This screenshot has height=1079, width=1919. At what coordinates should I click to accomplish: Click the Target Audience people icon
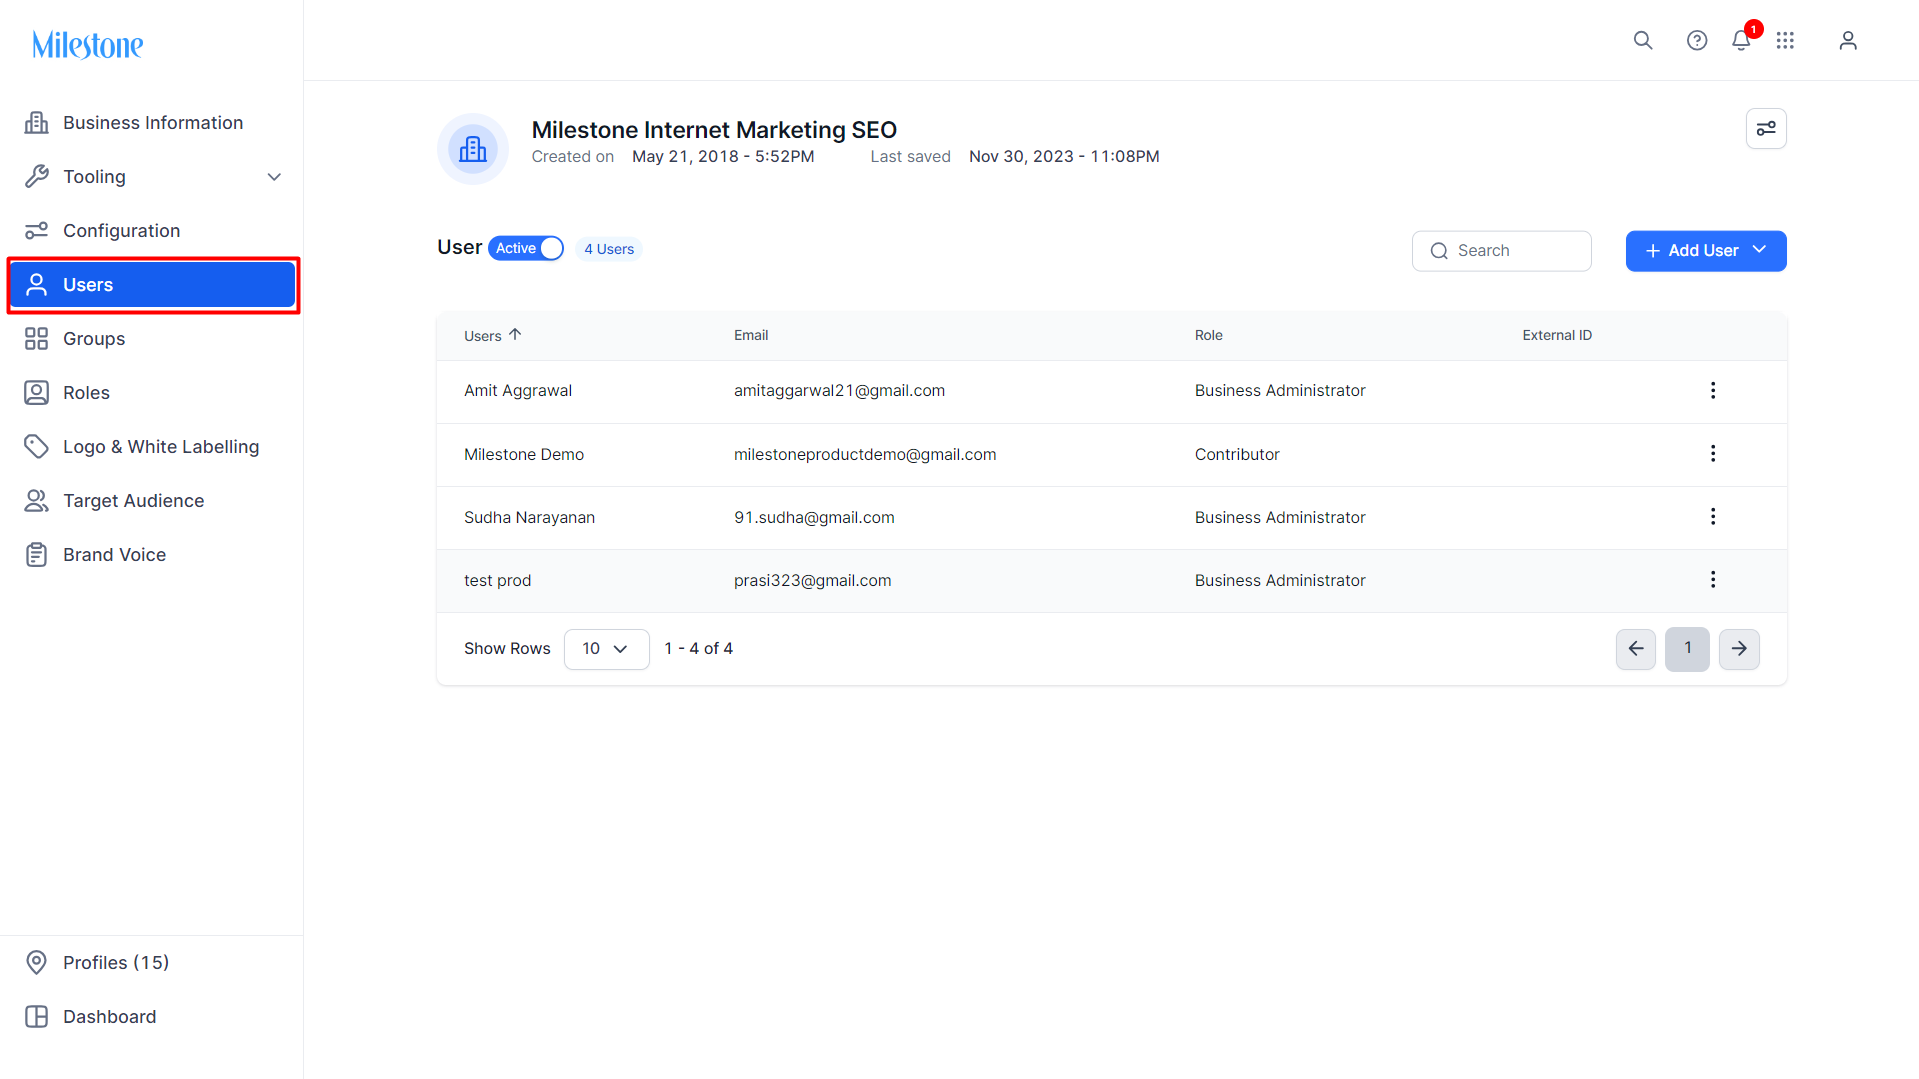click(37, 501)
